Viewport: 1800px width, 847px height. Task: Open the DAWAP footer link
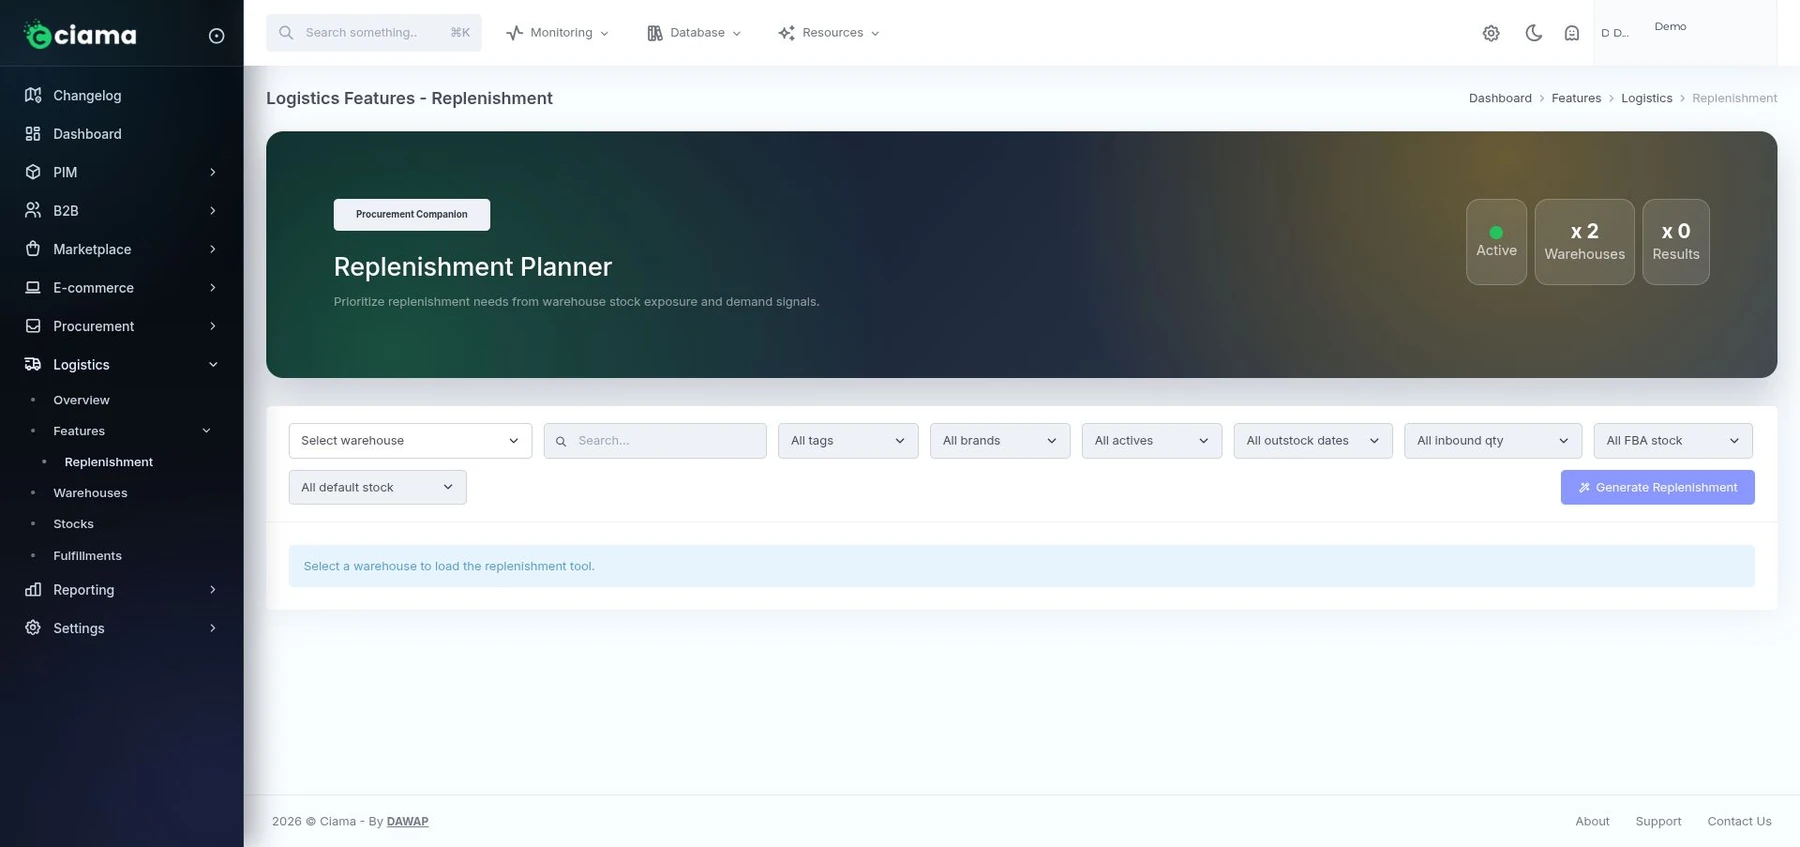(x=407, y=821)
